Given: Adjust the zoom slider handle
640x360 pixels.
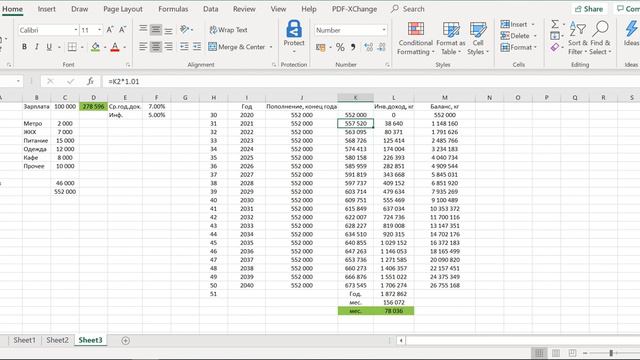Looking at the screenshot, I should [x=611, y=353].
